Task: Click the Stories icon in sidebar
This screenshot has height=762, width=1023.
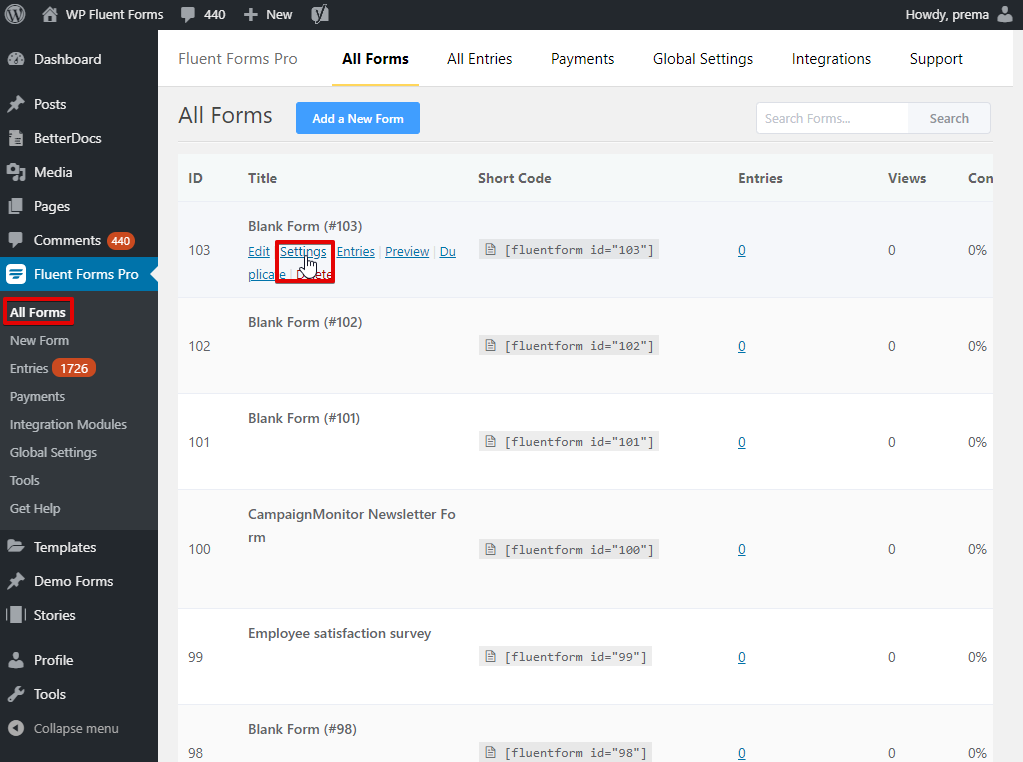Action: point(16,615)
